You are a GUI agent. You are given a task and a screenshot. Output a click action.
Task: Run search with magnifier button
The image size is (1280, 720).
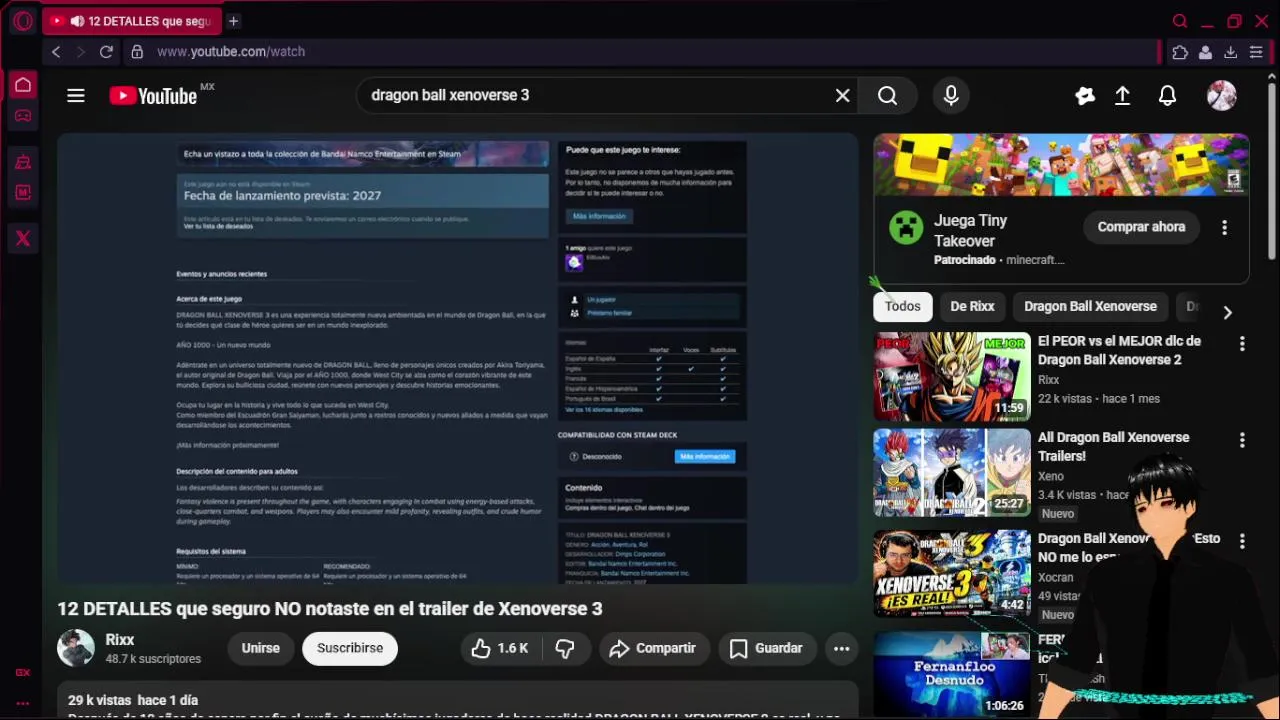888,95
